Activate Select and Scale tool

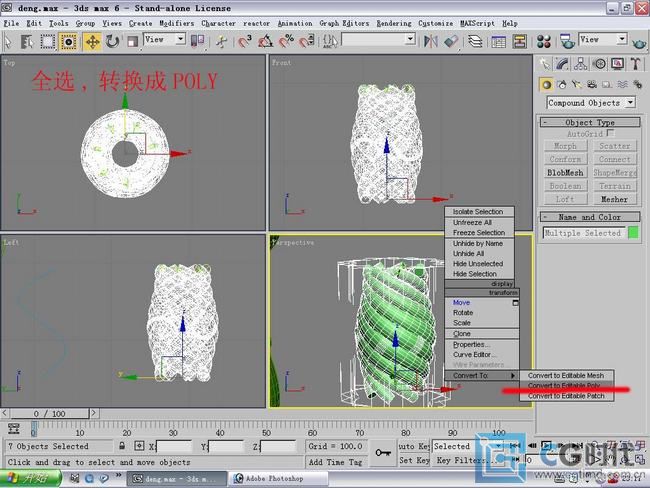(x=132, y=41)
